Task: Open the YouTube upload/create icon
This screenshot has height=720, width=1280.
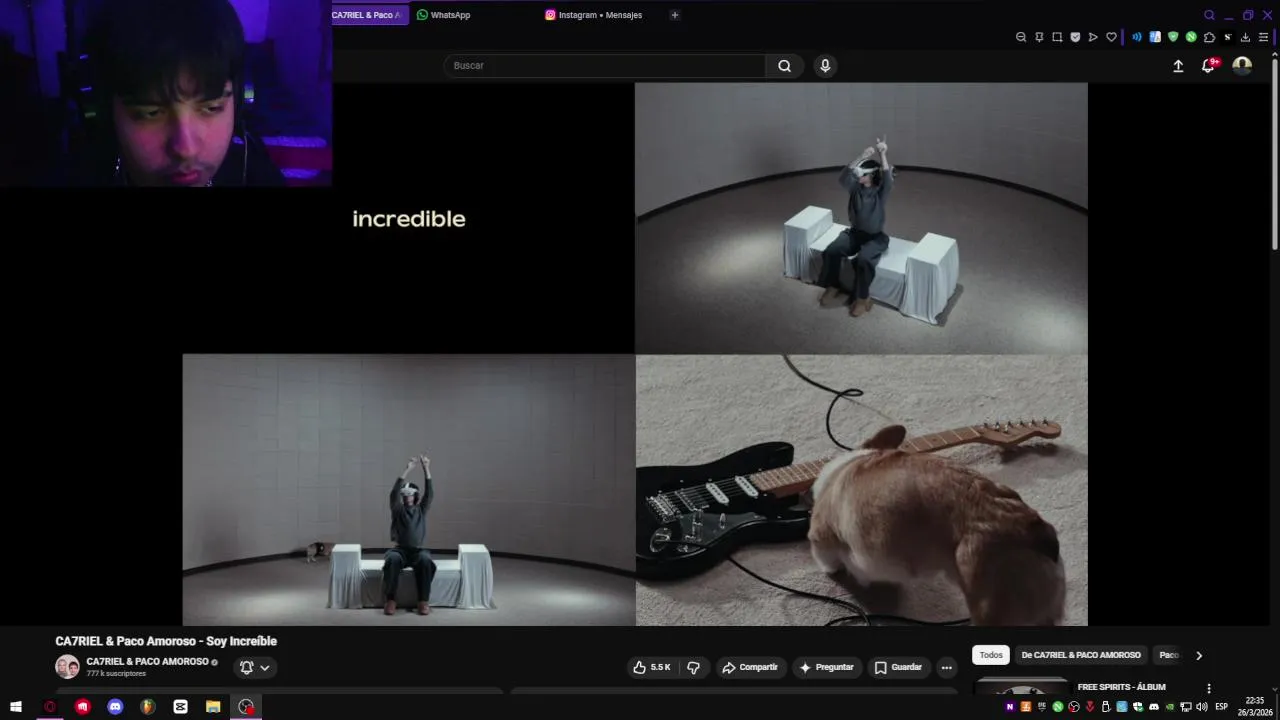Action: 1178,66
